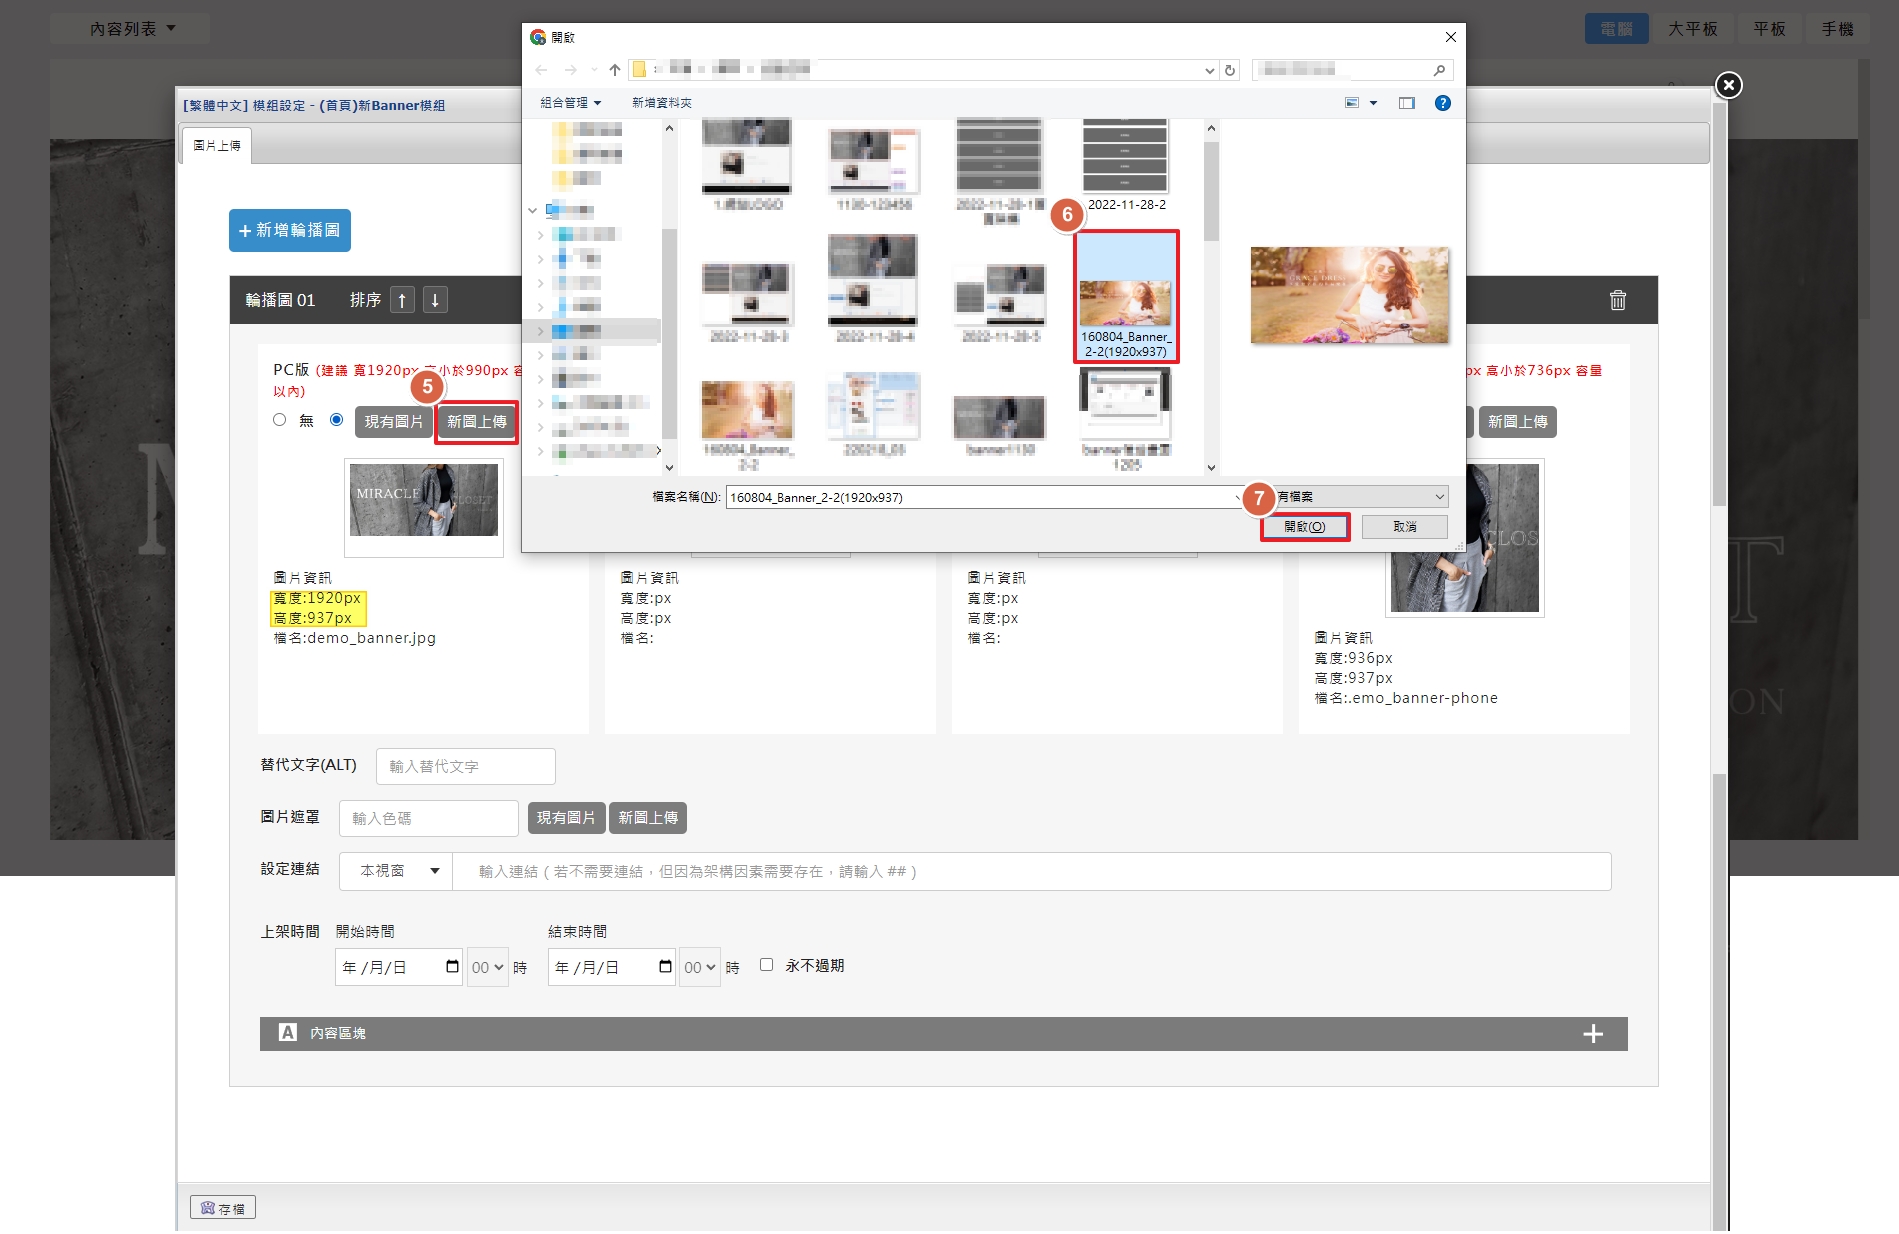
Task: Move carousel image down with arrow icon
Action: (435, 300)
